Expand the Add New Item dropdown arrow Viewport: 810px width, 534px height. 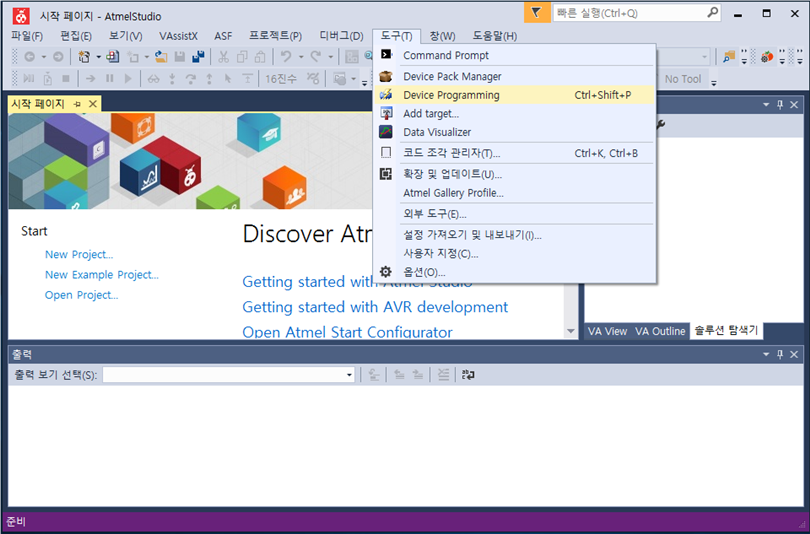point(147,57)
